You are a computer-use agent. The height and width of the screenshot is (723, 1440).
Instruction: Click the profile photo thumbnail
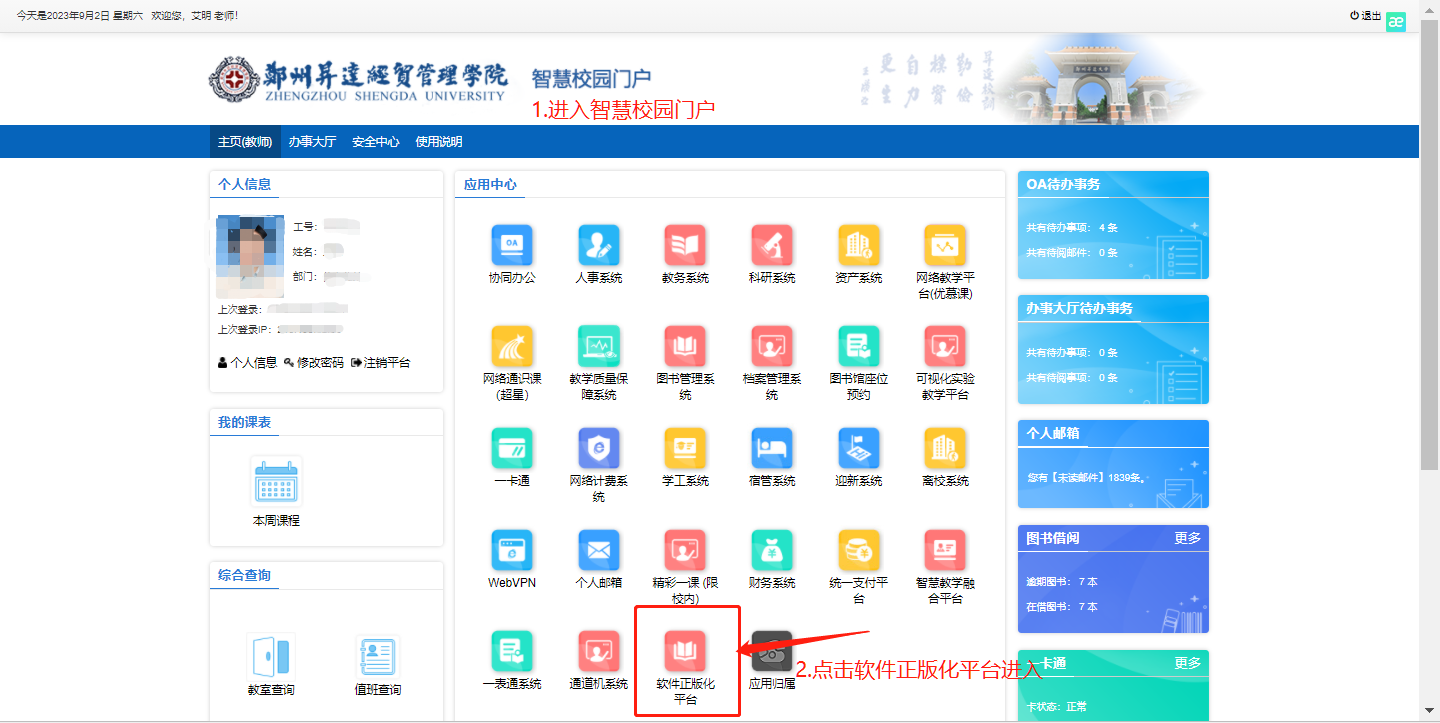click(250, 255)
